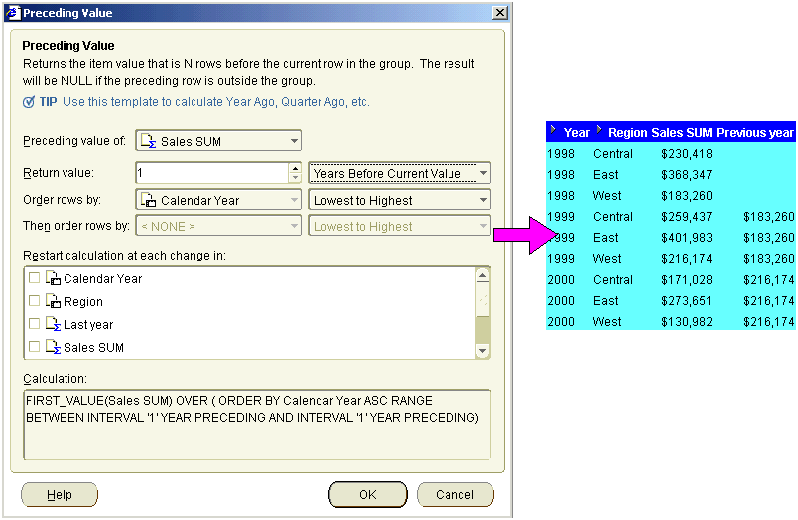Click the $273,651 cell for 2000 East
798x520 pixels.
[687, 301]
